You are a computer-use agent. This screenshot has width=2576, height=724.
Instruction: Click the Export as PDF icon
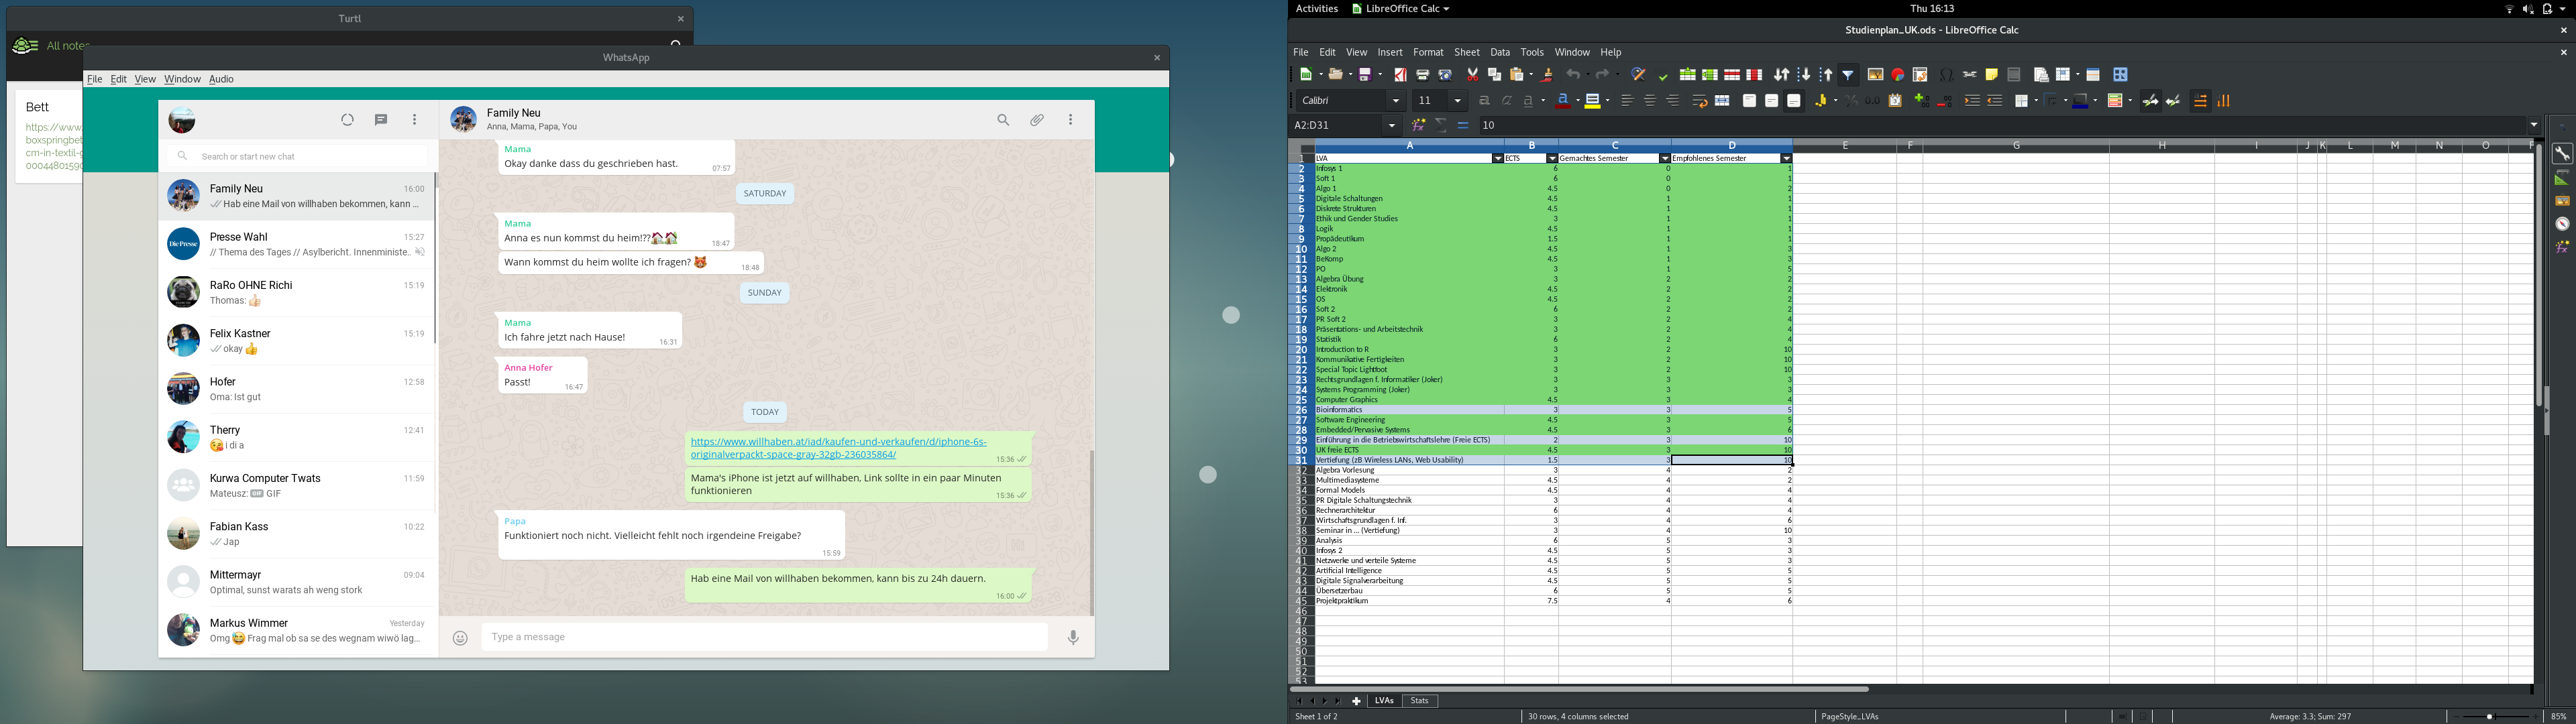(x=1400, y=75)
